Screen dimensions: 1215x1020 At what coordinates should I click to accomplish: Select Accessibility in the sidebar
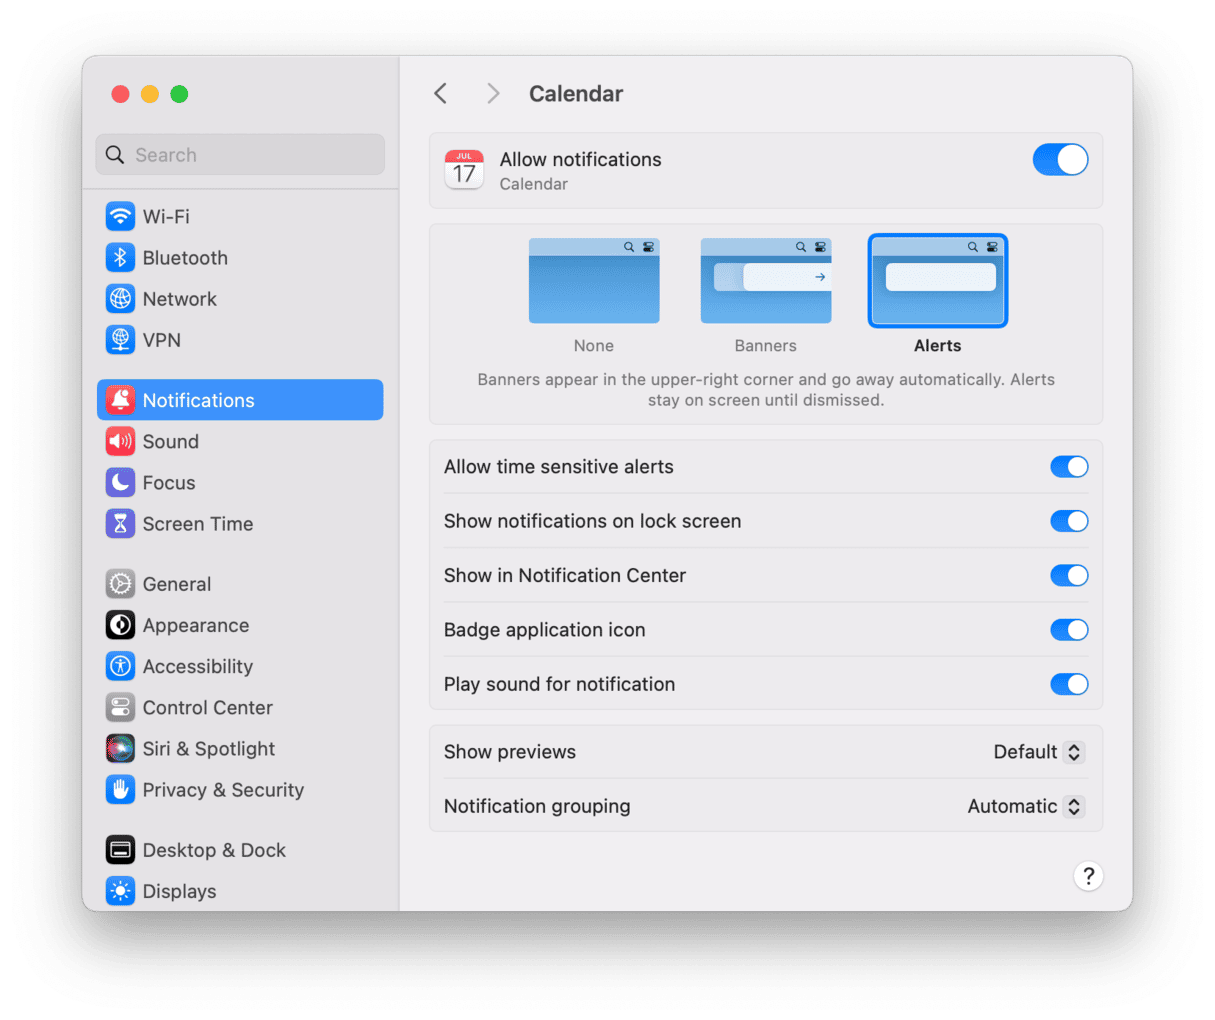click(x=197, y=667)
